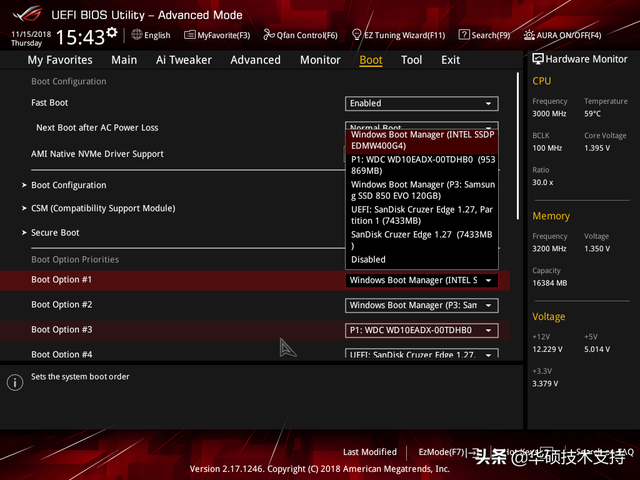Open Boot Option #1 dropdown
The width and height of the screenshot is (640, 480).
(422, 280)
